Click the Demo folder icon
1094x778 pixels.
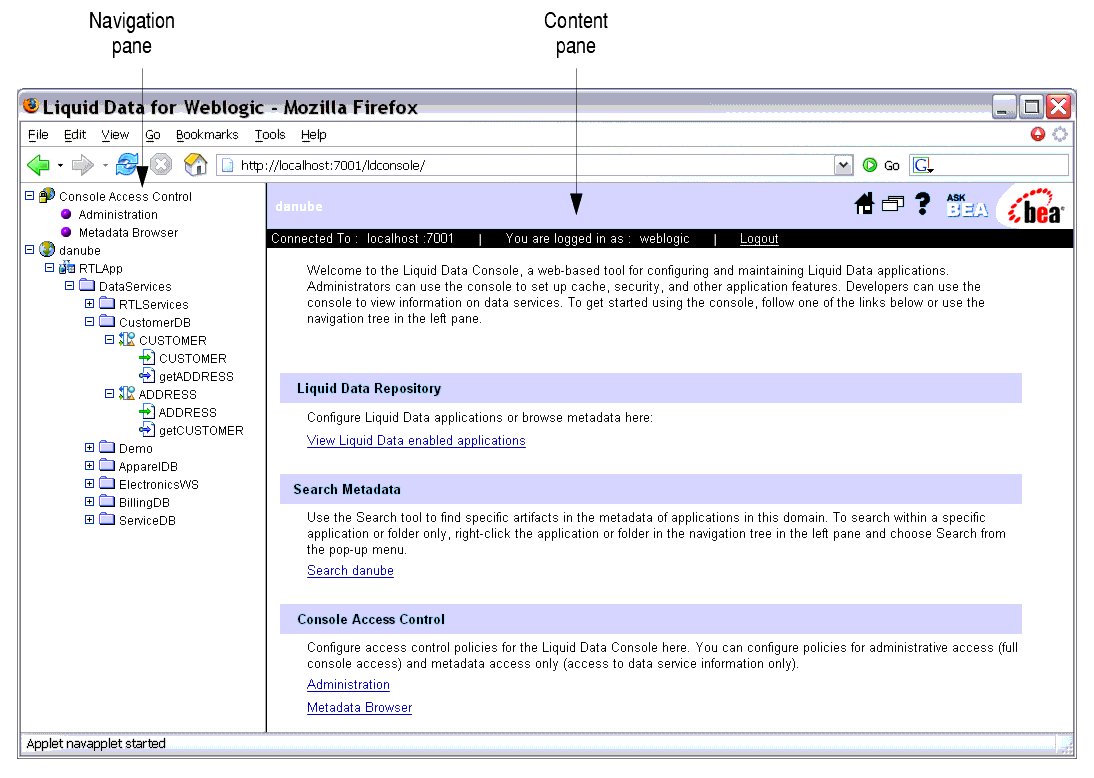click(x=107, y=447)
